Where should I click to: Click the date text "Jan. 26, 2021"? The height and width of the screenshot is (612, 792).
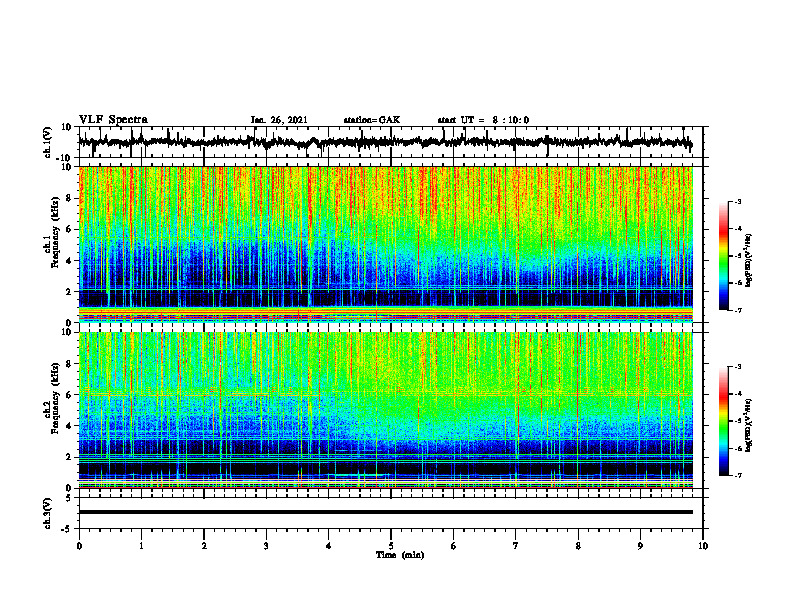click(279, 120)
